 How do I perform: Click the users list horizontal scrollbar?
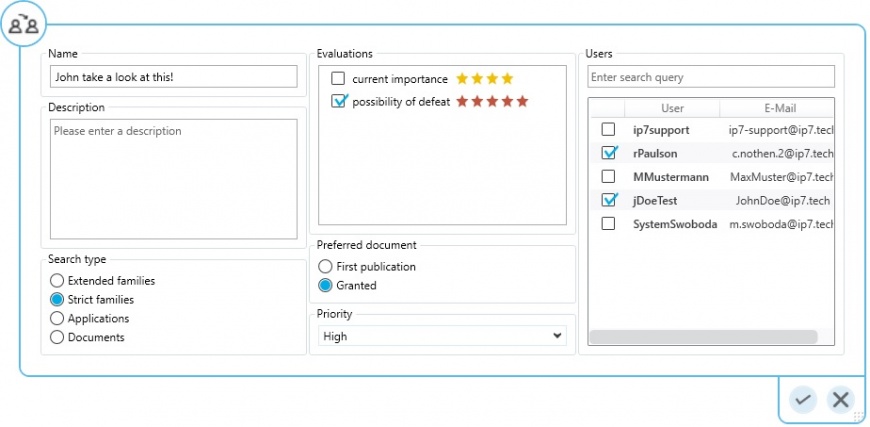pos(703,337)
